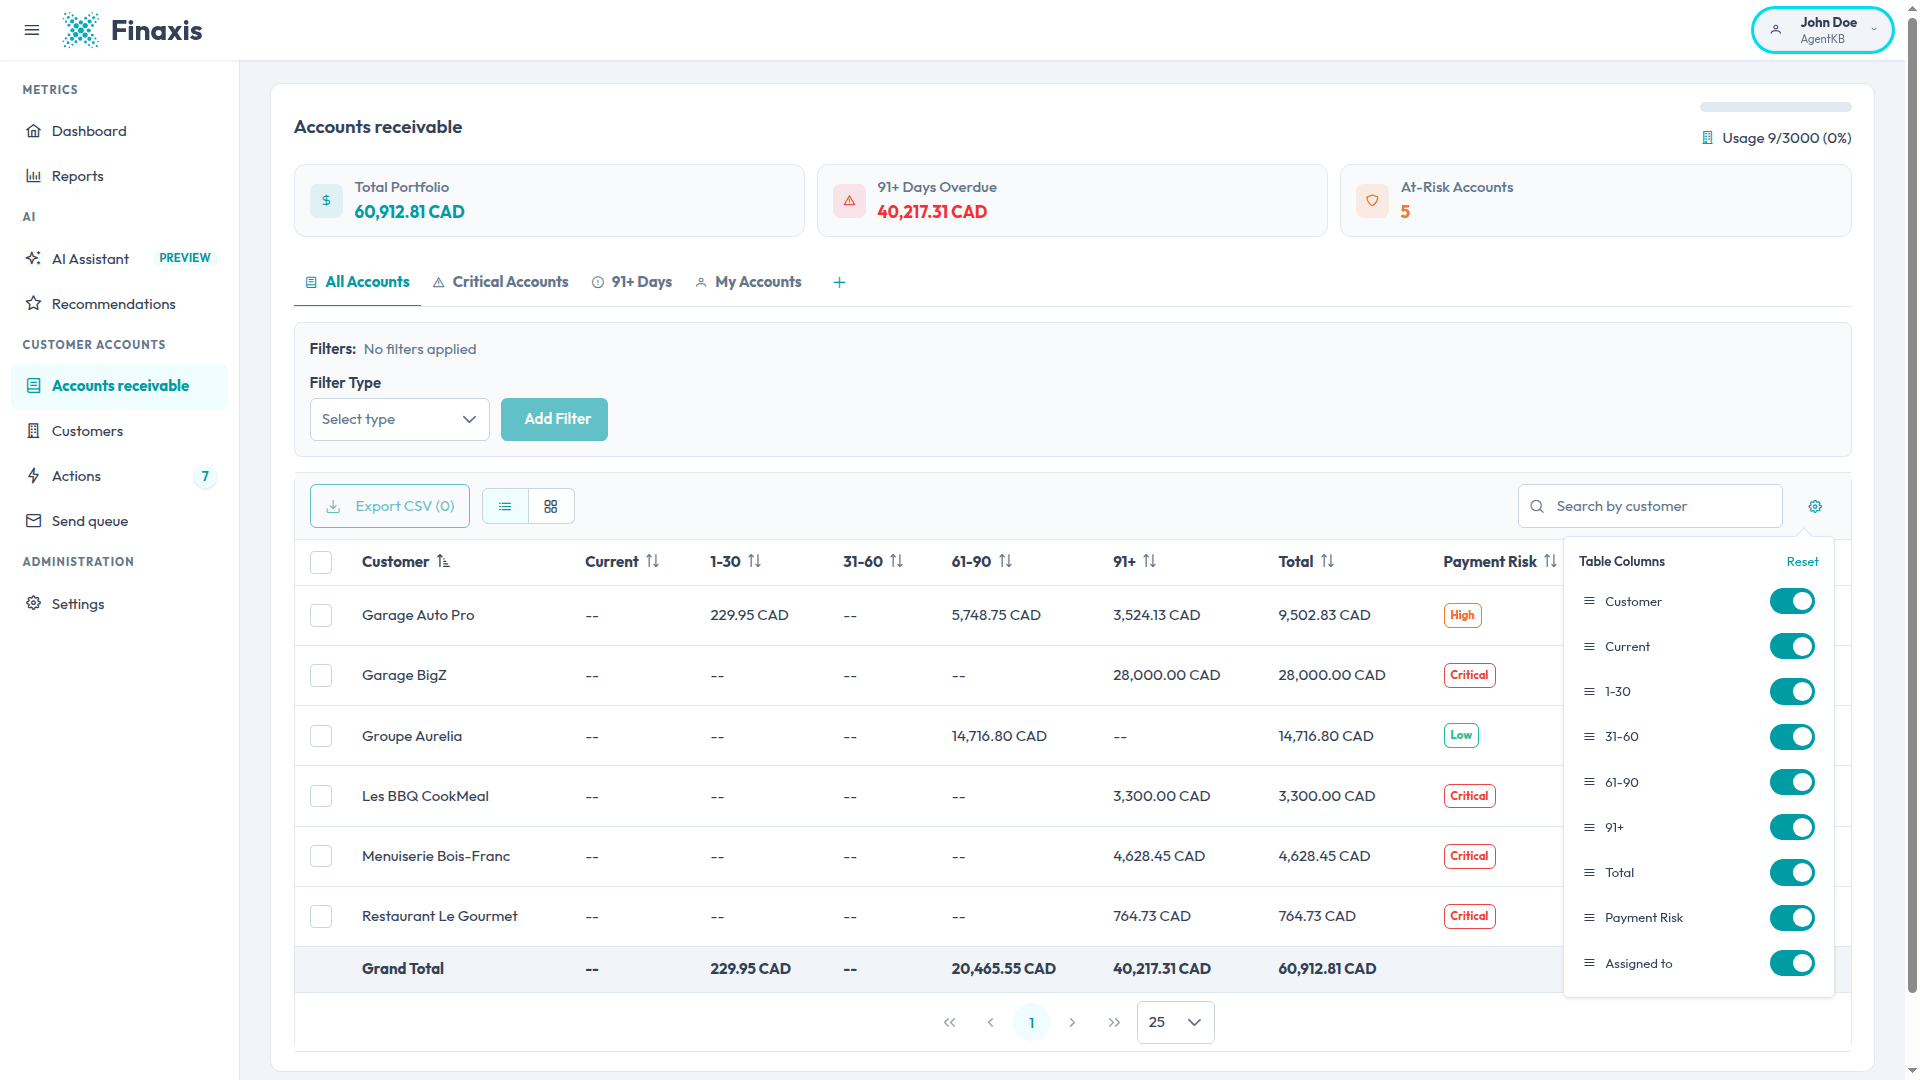The height and width of the screenshot is (1080, 1920).
Task: Click At-Risk Accounts shield icon
Action: click(x=1372, y=201)
